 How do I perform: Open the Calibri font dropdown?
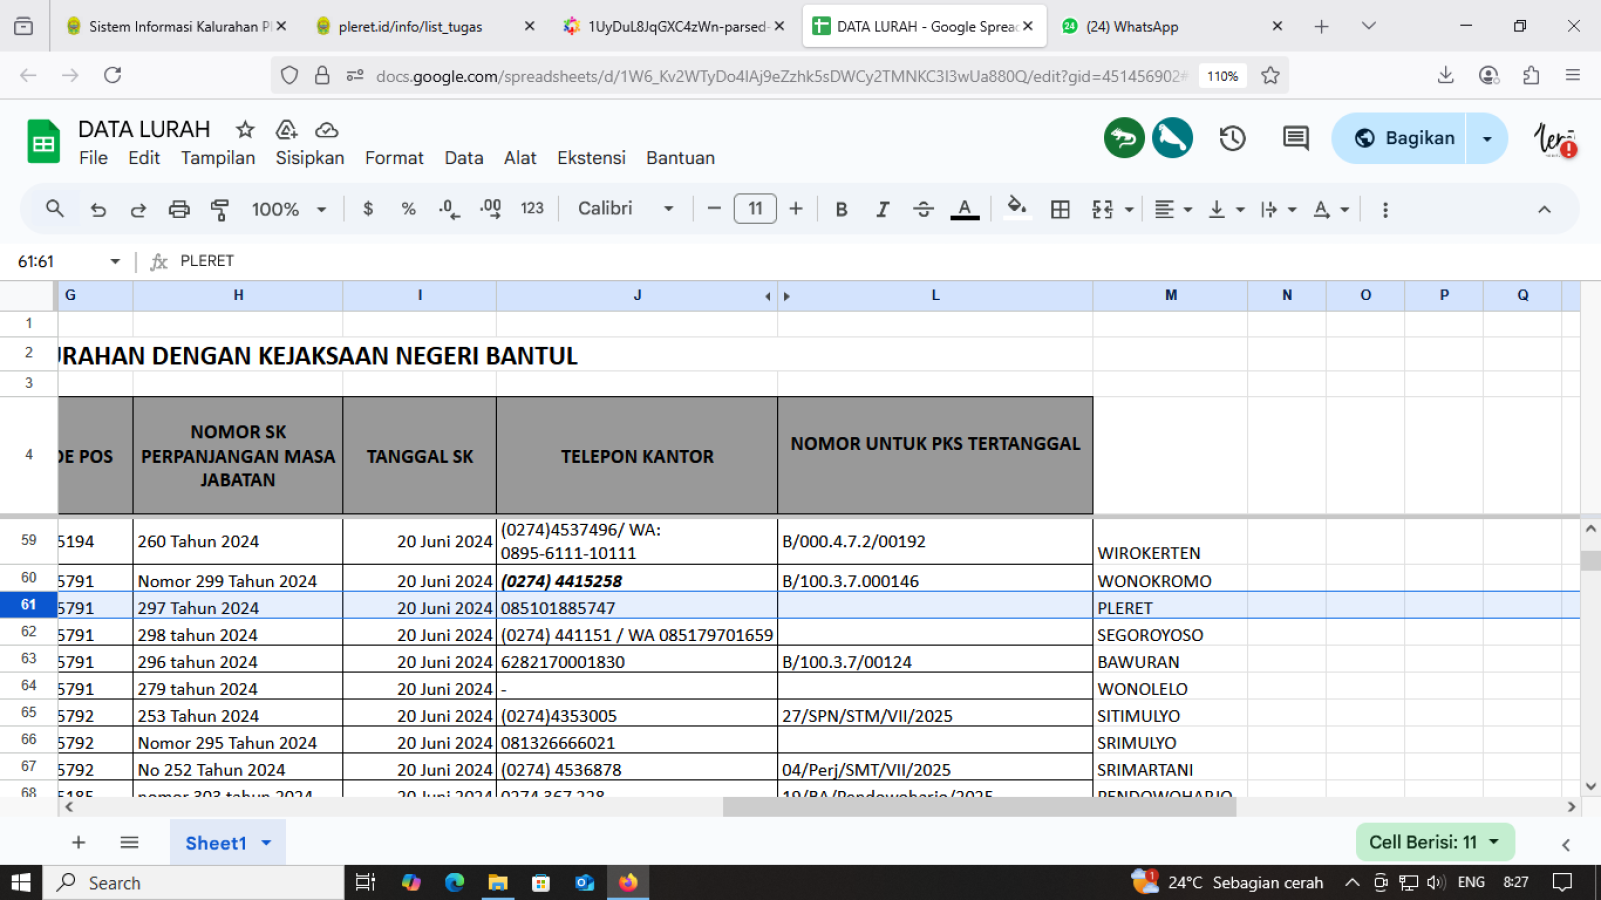tap(626, 208)
